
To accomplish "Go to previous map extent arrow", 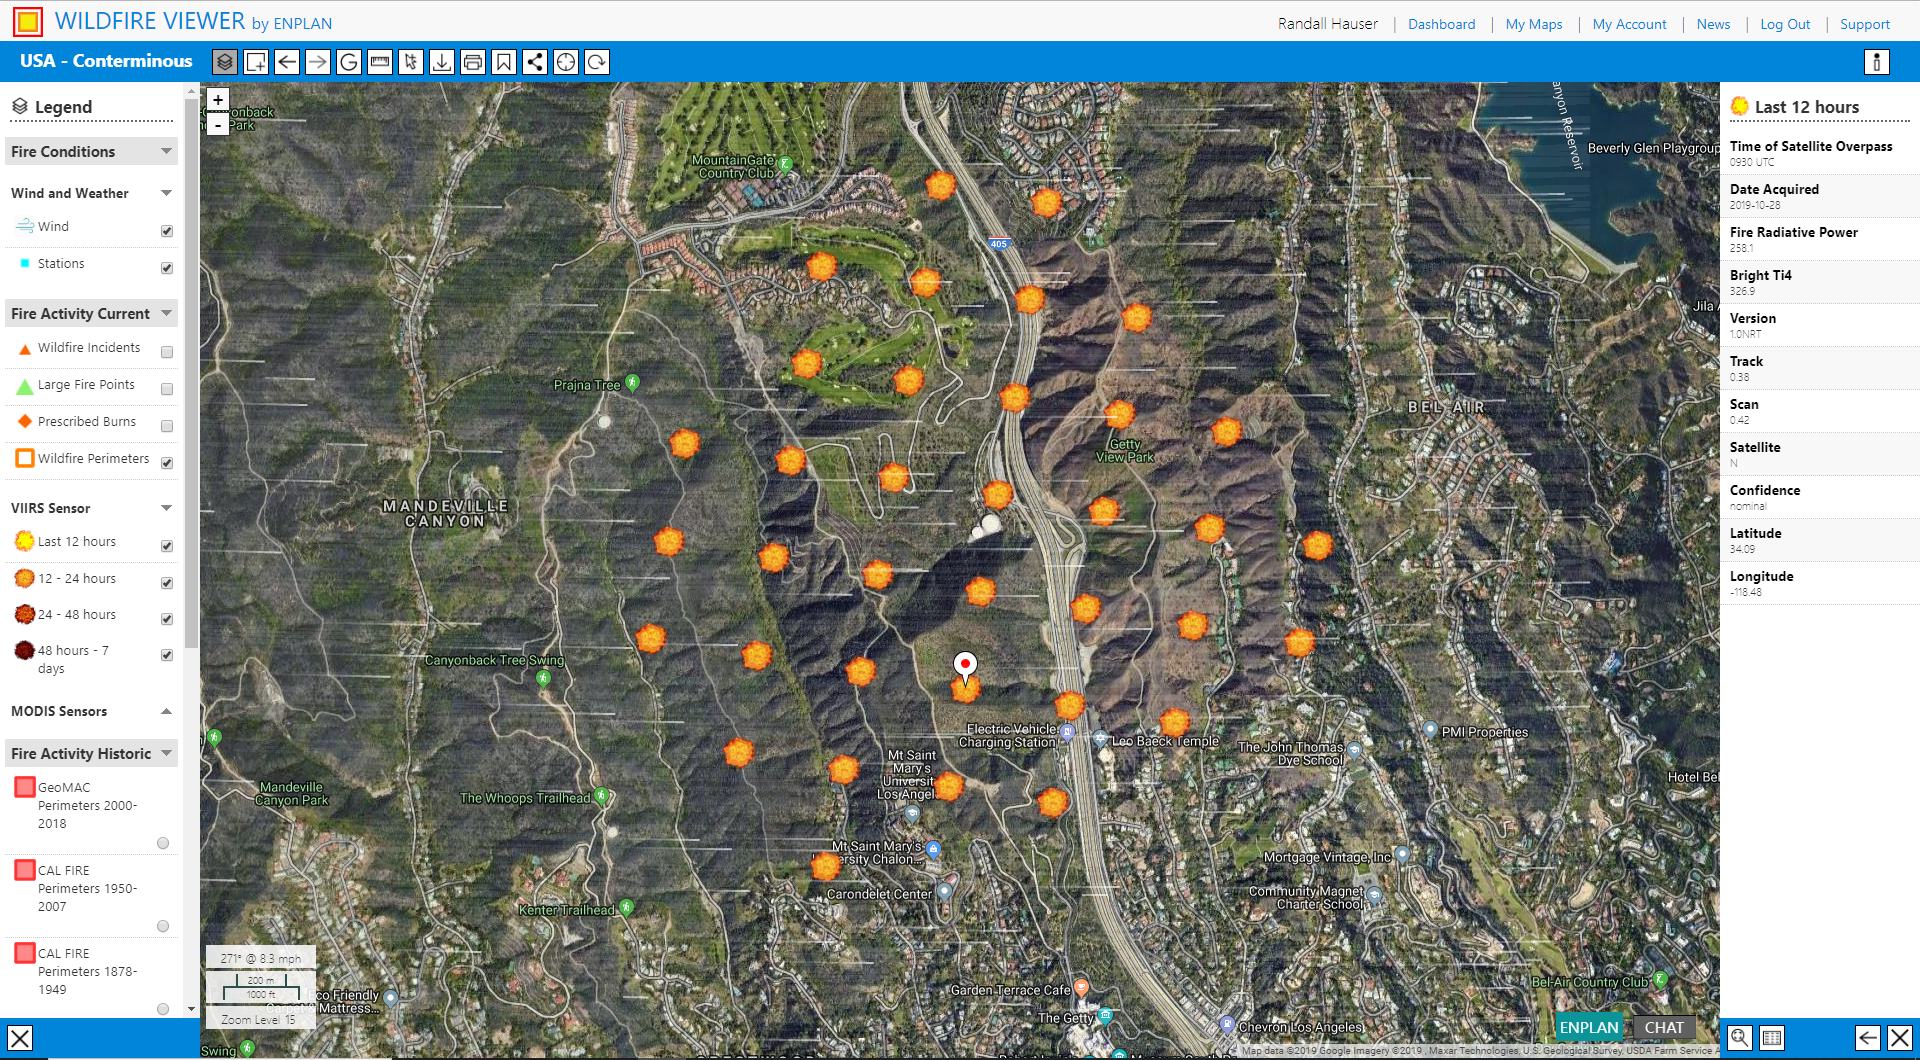I will pyautogui.click(x=287, y=62).
